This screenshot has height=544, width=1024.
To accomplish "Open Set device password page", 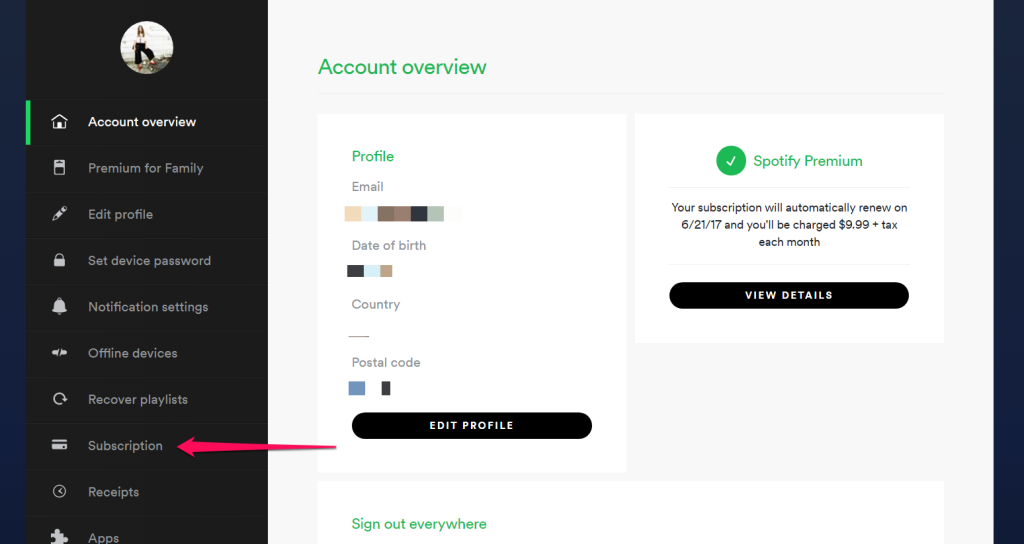I will click(x=149, y=261).
